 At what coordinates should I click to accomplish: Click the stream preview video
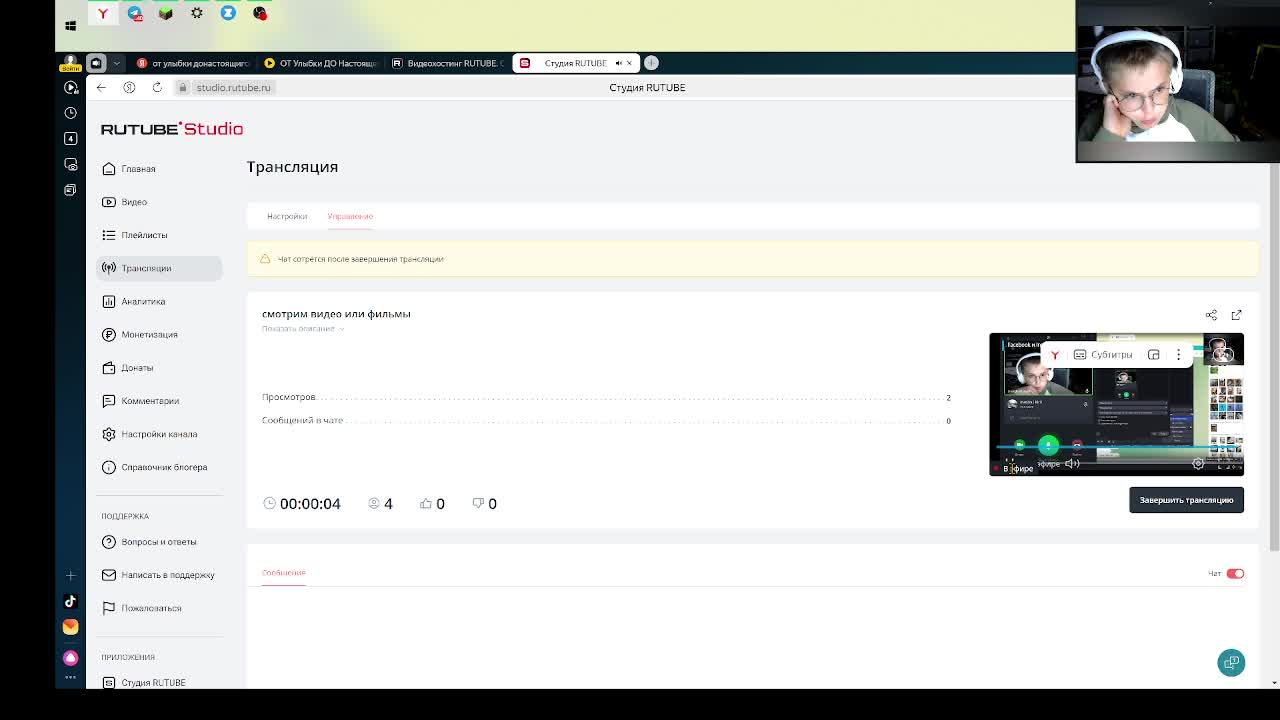pos(1116,404)
